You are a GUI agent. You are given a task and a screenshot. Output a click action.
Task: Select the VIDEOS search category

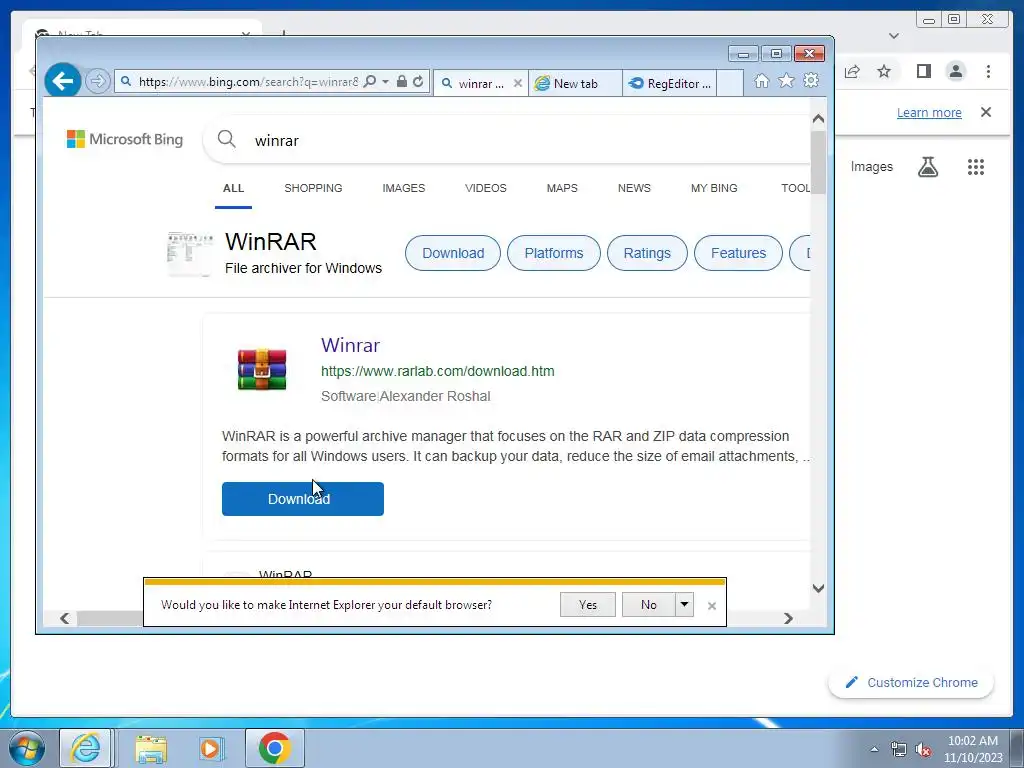click(485, 188)
